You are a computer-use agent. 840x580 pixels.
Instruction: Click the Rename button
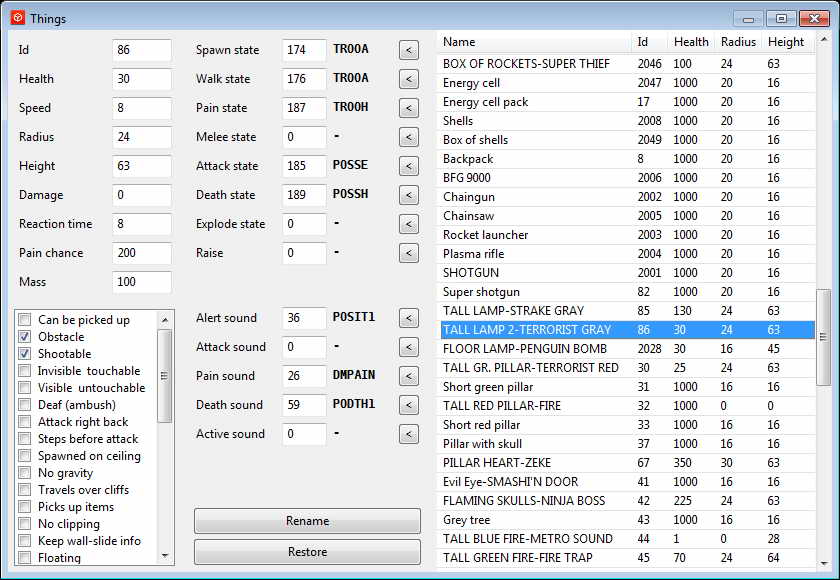[x=307, y=521]
